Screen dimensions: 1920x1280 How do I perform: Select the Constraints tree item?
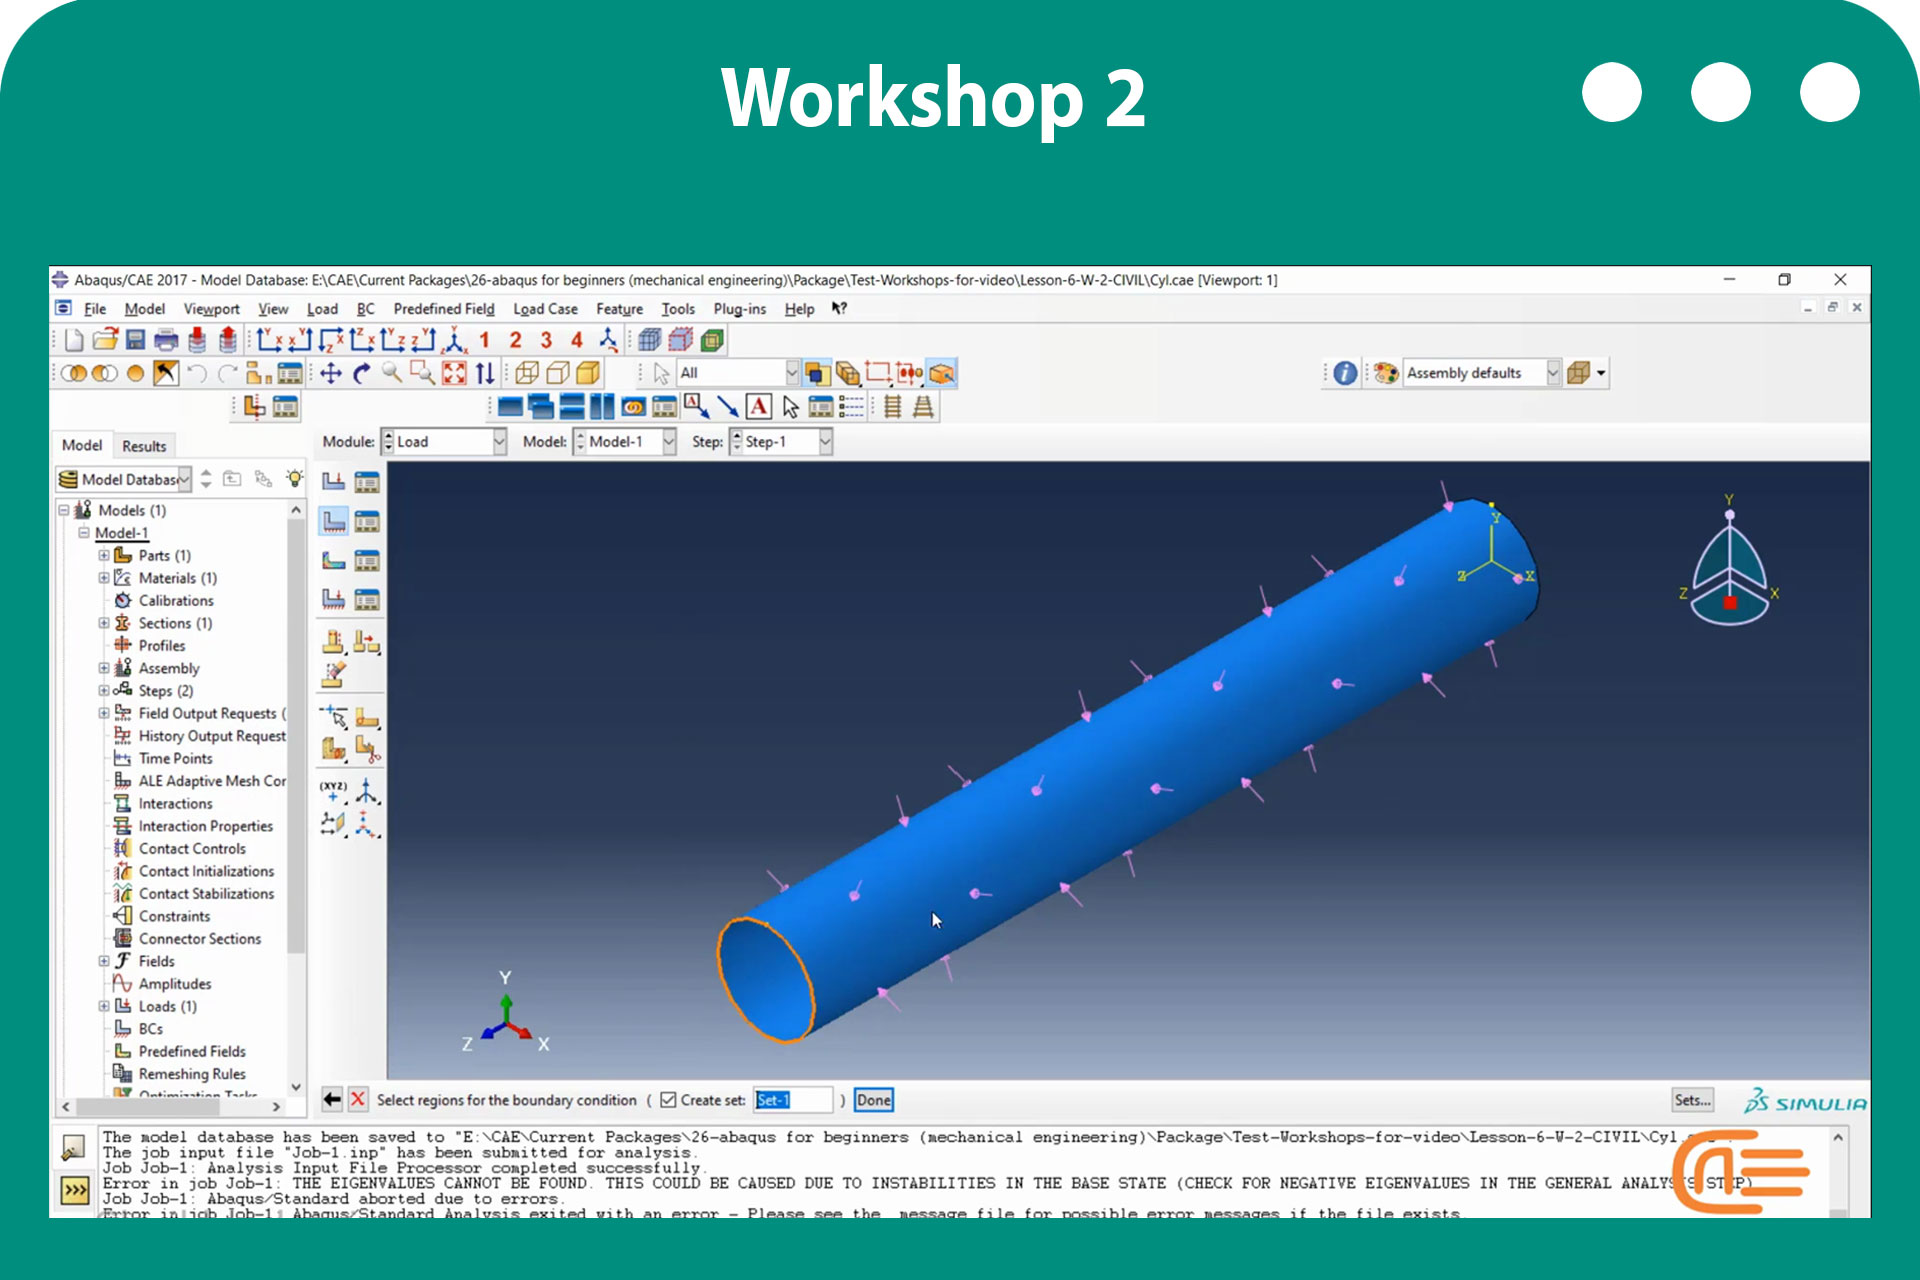click(174, 917)
